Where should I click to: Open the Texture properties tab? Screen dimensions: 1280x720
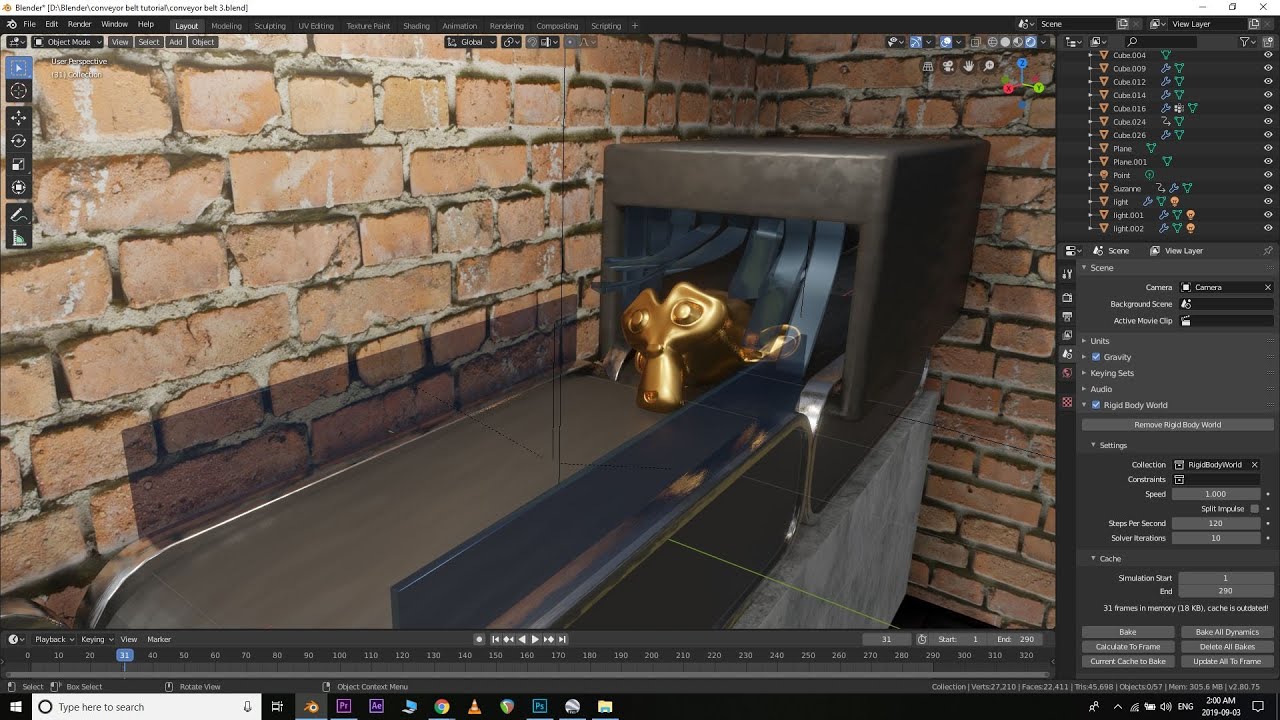coord(1067,402)
